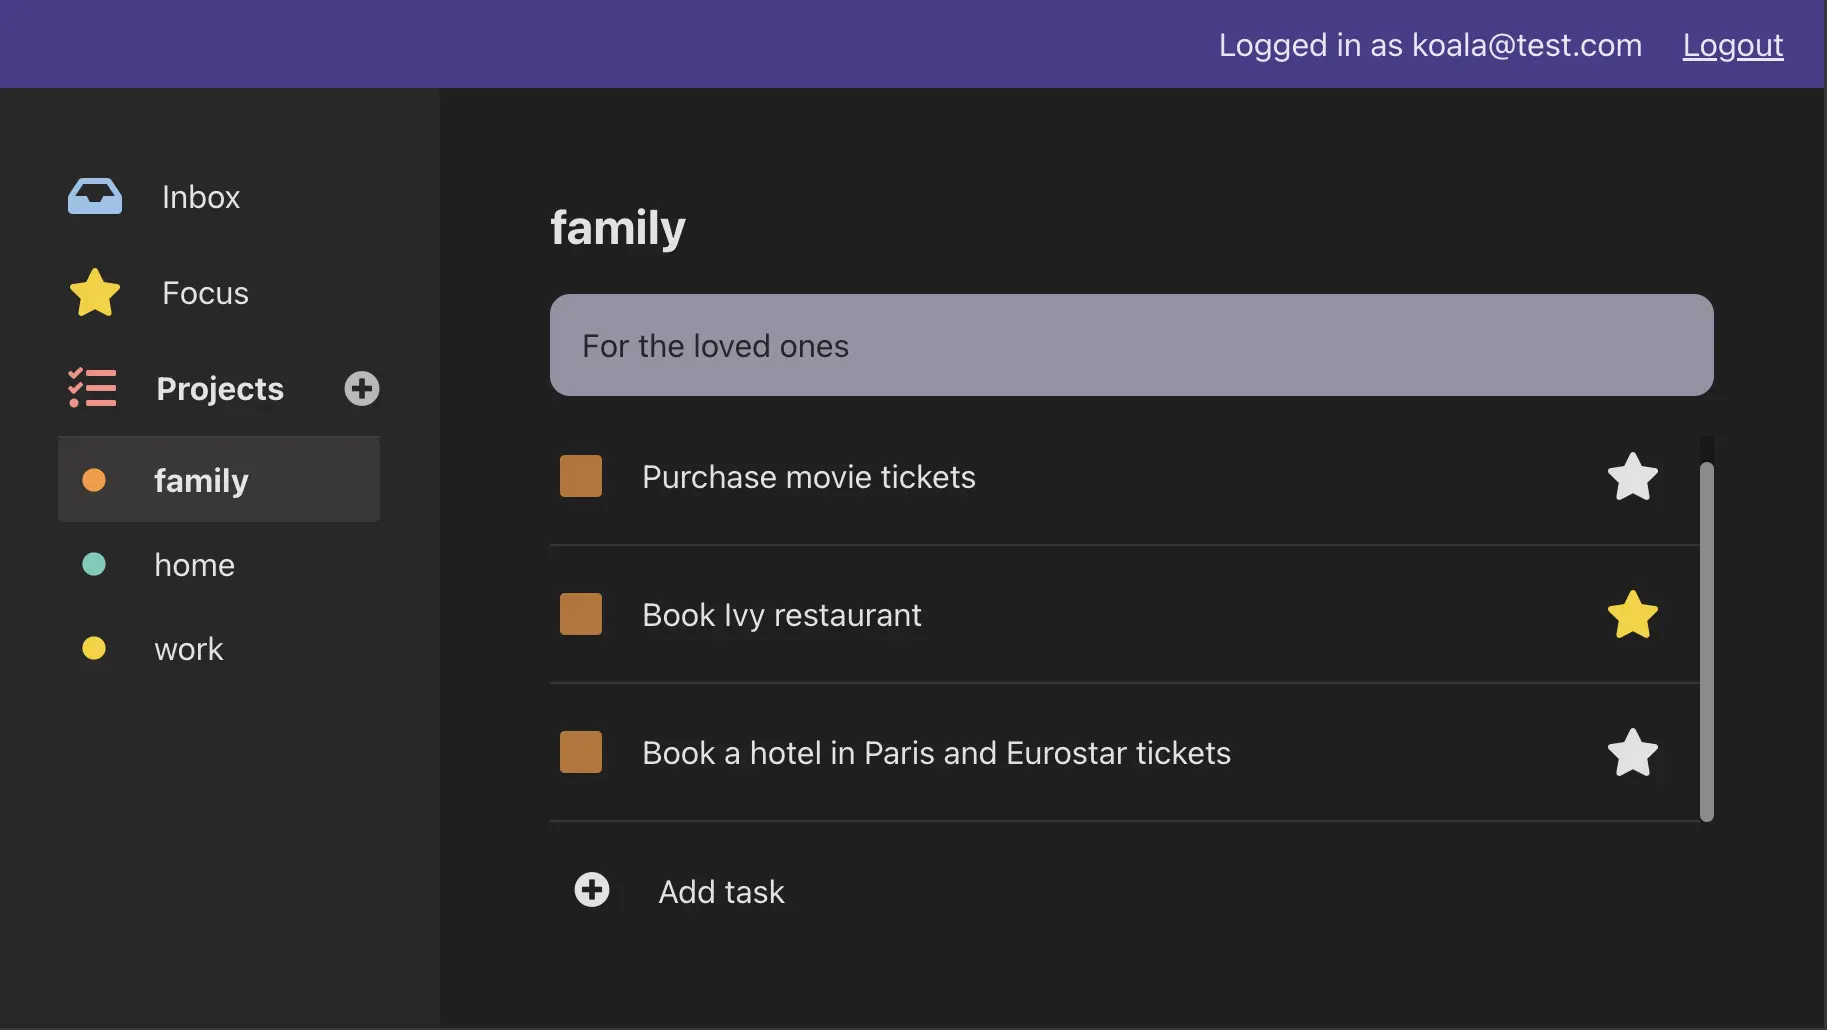Log out of the account

point(1732,45)
